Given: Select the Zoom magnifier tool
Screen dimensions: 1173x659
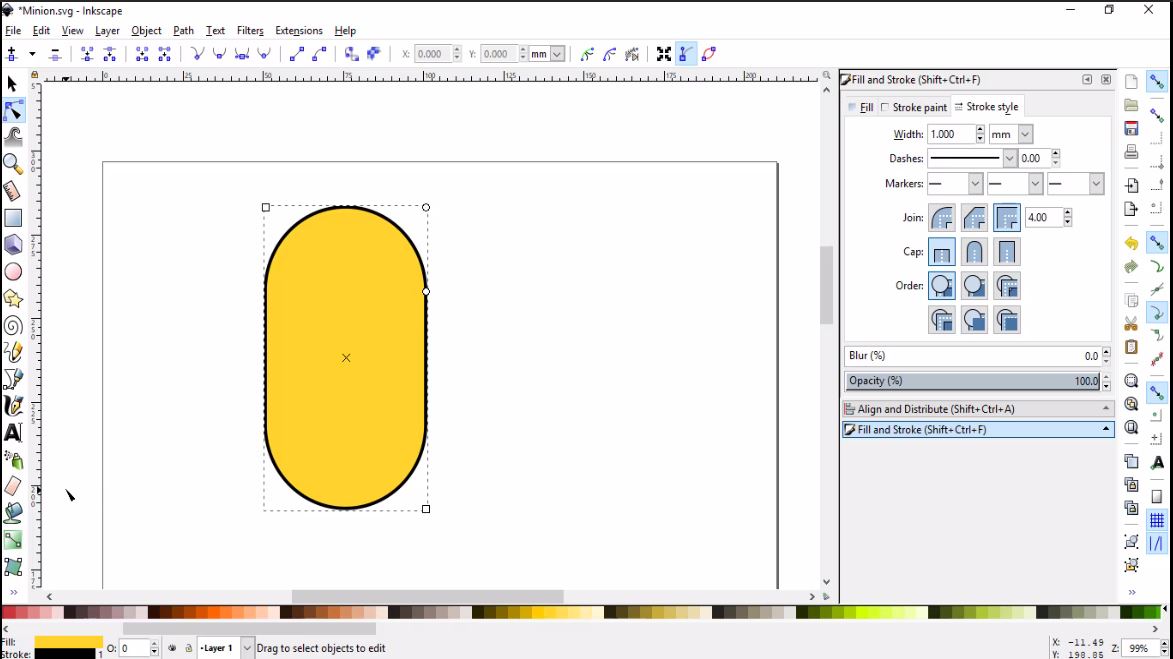Looking at the screenshot, I should (13, 164).
